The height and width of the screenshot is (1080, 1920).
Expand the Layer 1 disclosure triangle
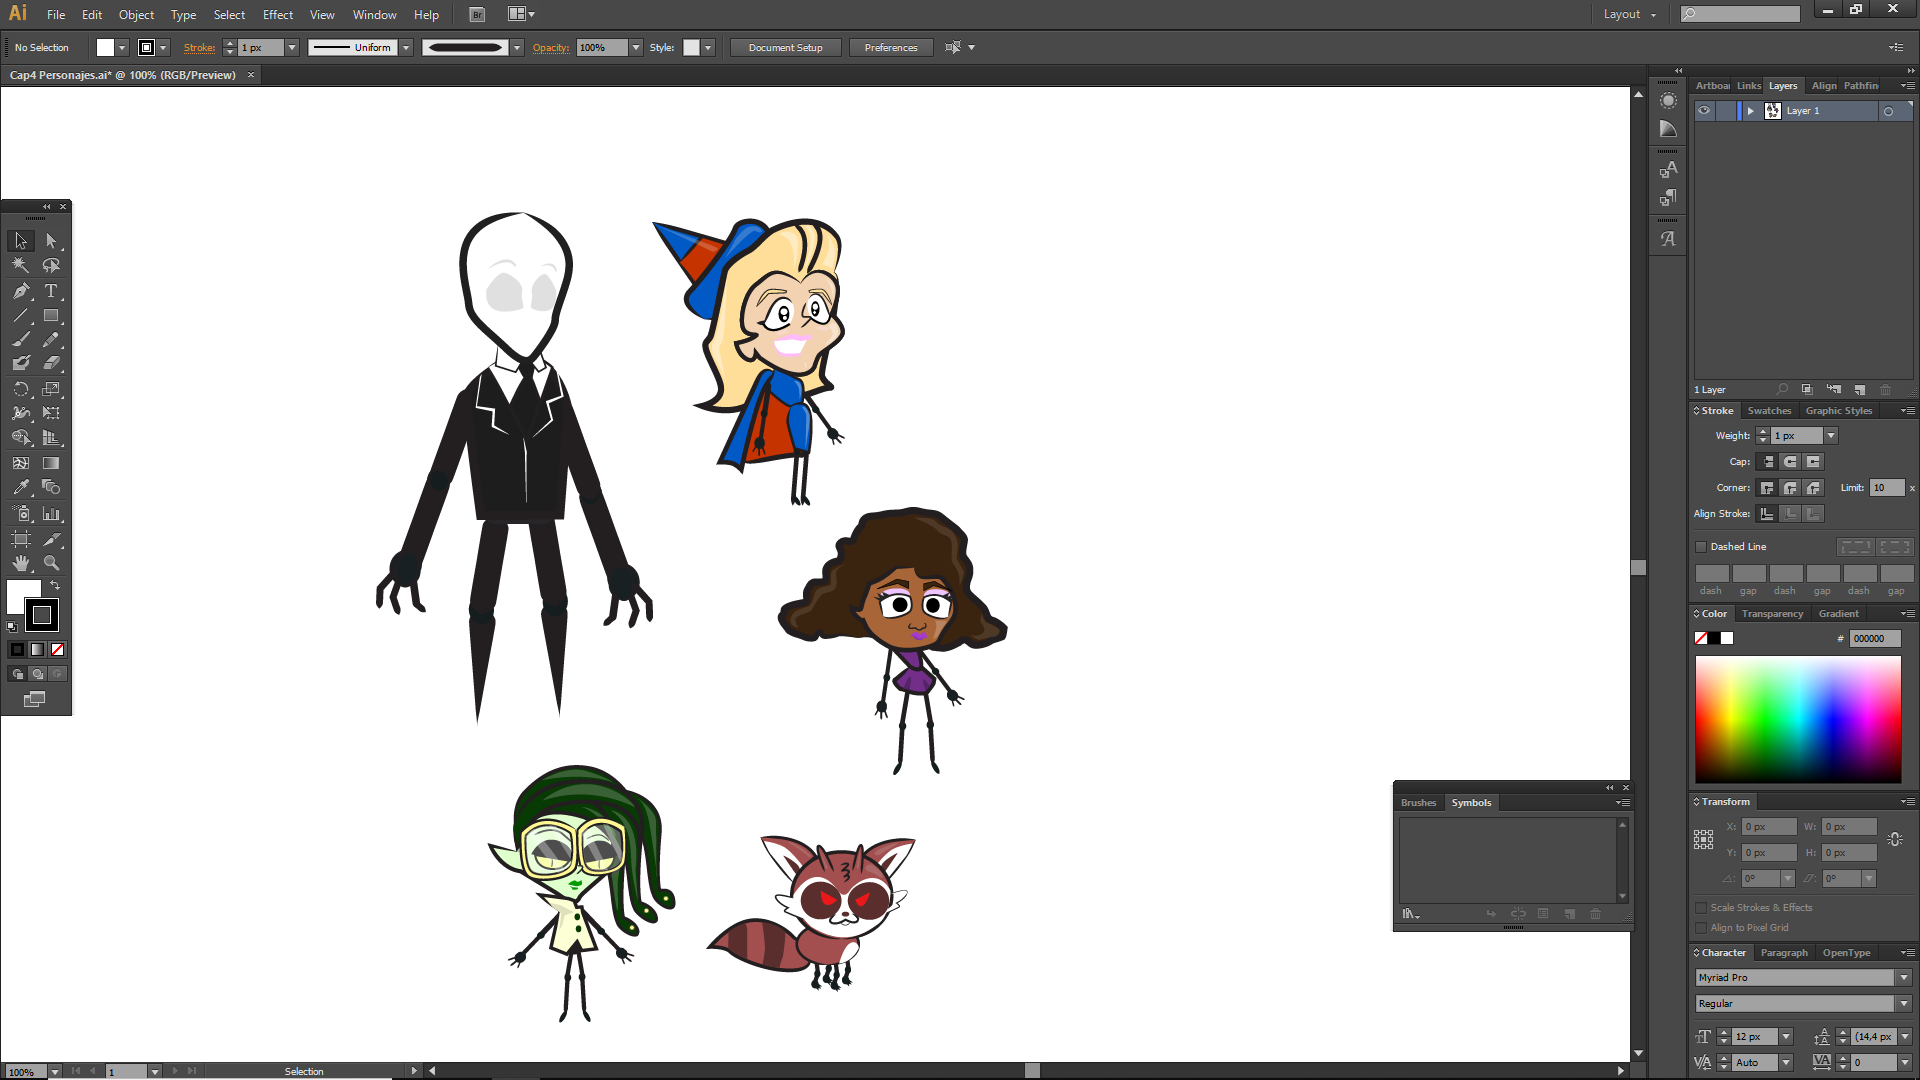[1750, 111]
